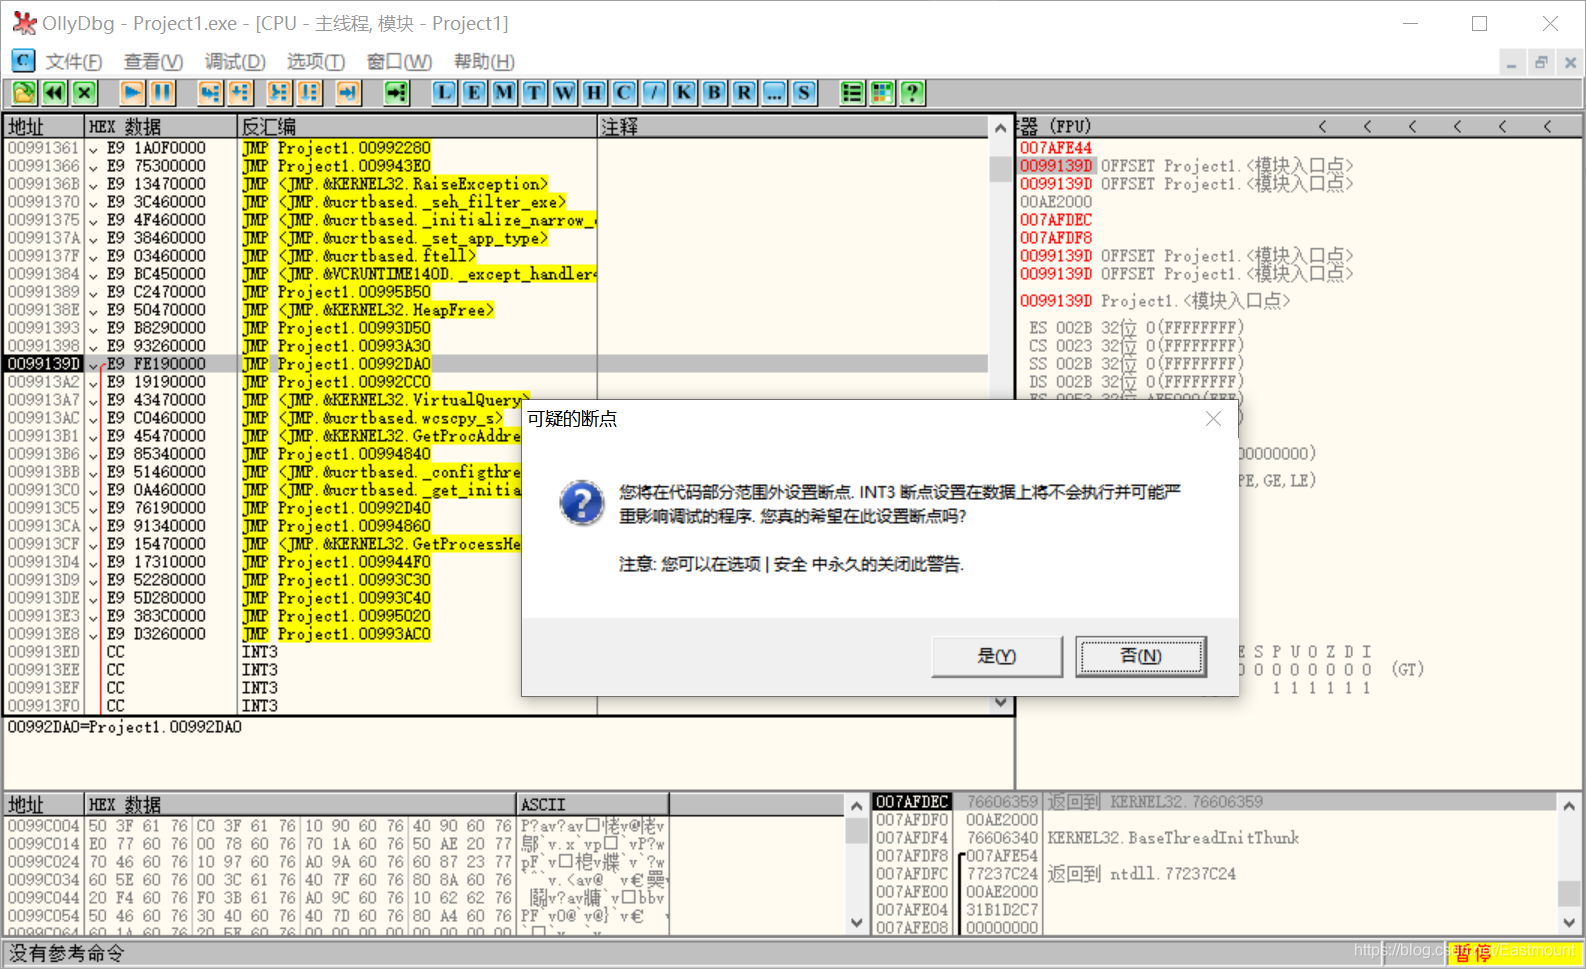Restore the inner CPU child window

click(1541, 62)
